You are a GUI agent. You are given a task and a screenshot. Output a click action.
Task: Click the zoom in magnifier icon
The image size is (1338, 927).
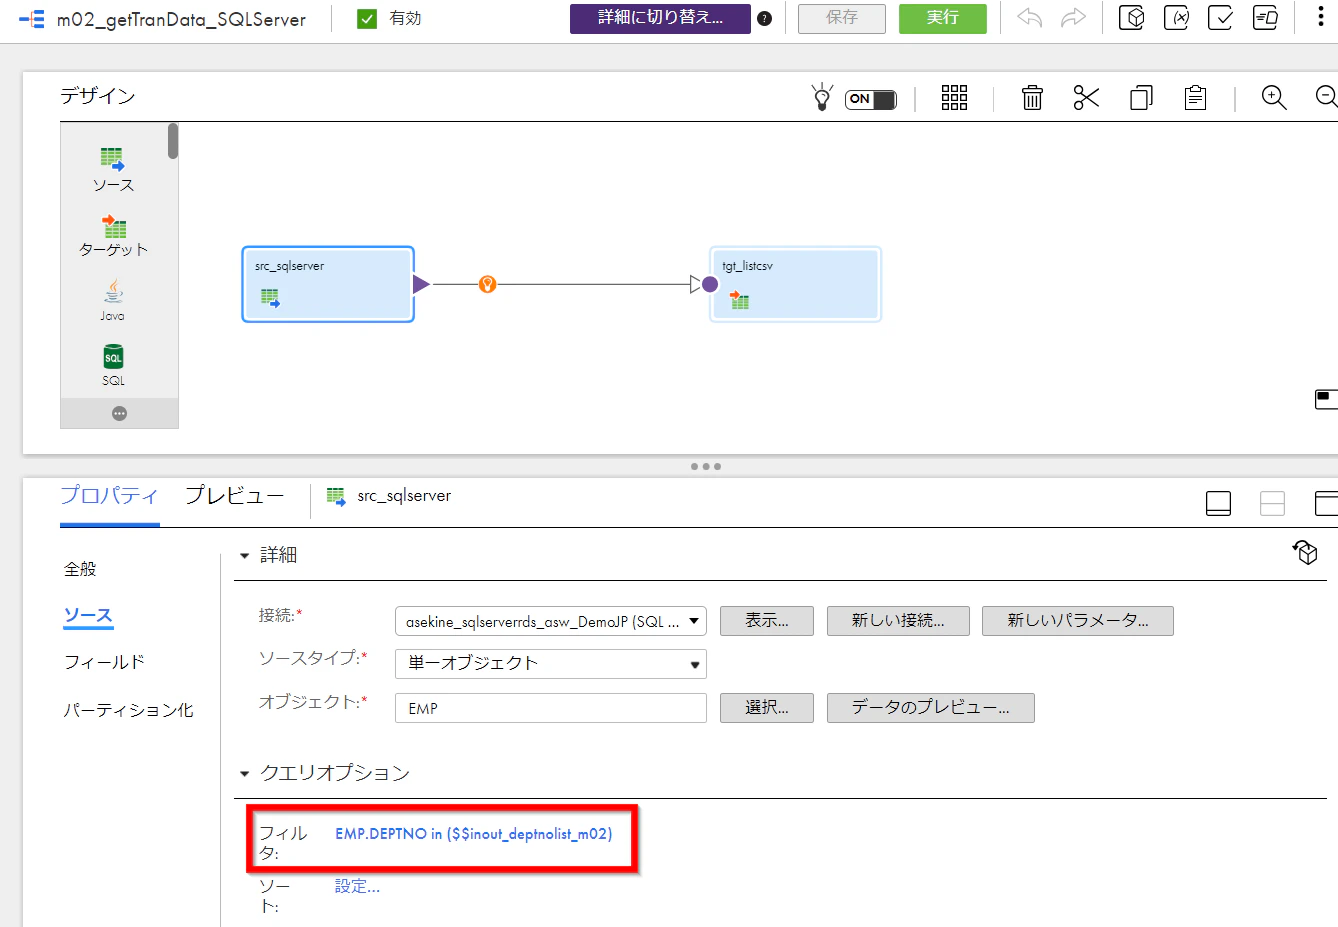(x=1274, y=97)
